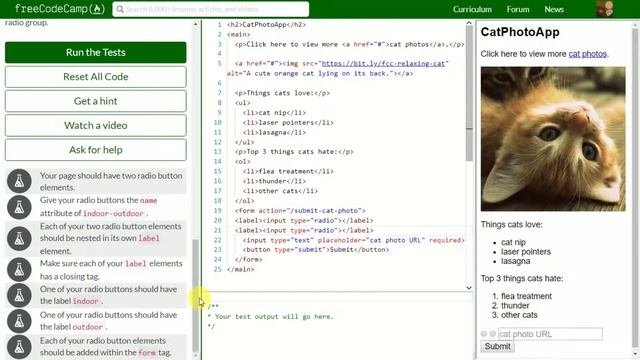
Task: Click line 23 submit button code
Action: point(316,250)
